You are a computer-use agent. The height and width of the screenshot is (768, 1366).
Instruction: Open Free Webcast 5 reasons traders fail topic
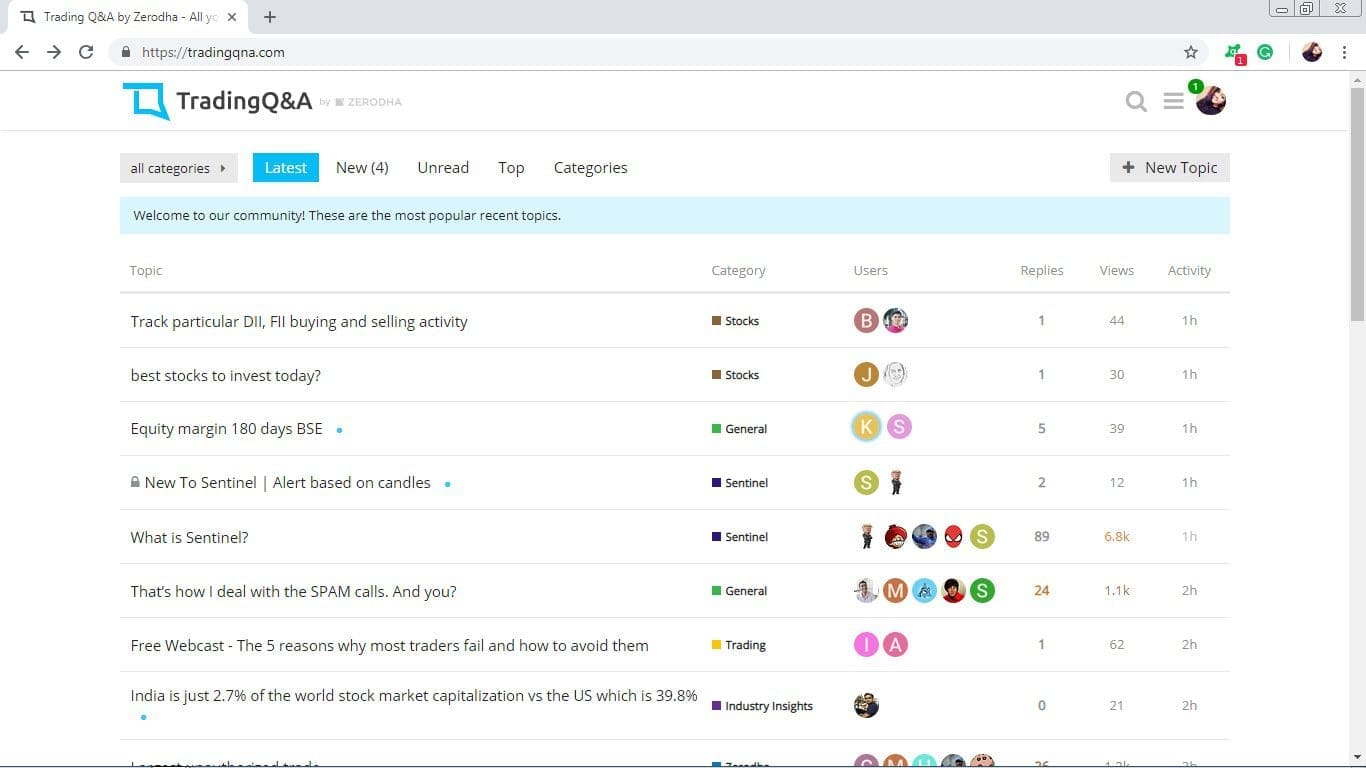(x=389, y=645)
